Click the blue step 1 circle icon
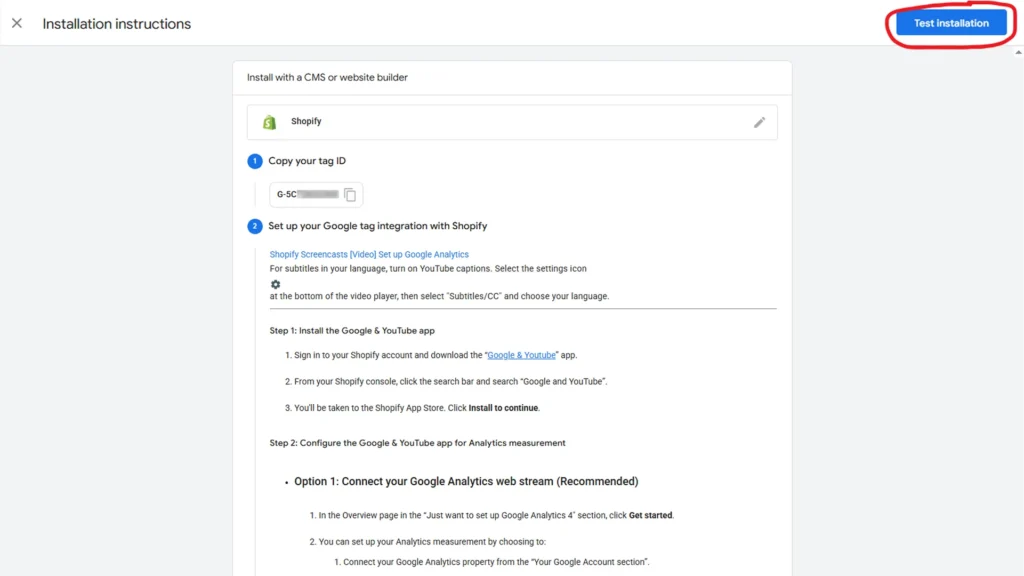This screenshot has width=1024, height=576. click(x=254, y=160)
